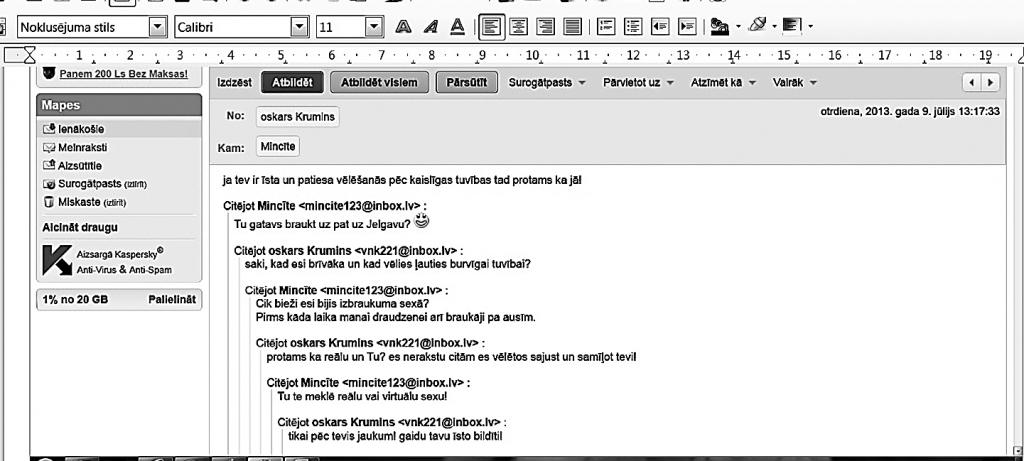This screenshot has height=461, width=1024.
Task: Toggle Italic formatting icon
Action: pos(430,27)
